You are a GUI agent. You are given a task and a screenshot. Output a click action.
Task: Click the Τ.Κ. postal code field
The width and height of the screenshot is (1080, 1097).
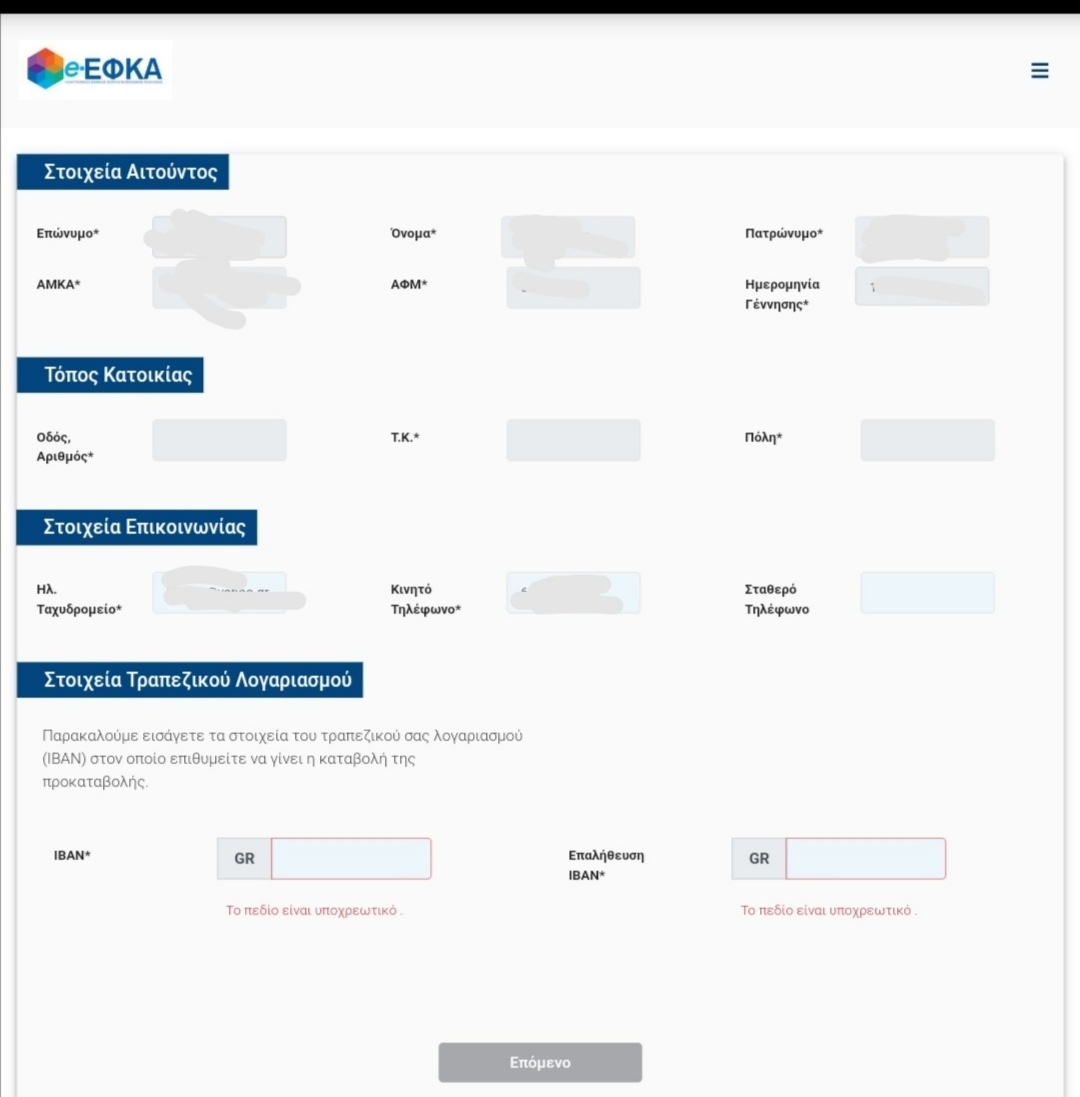[x=573, y=440]
